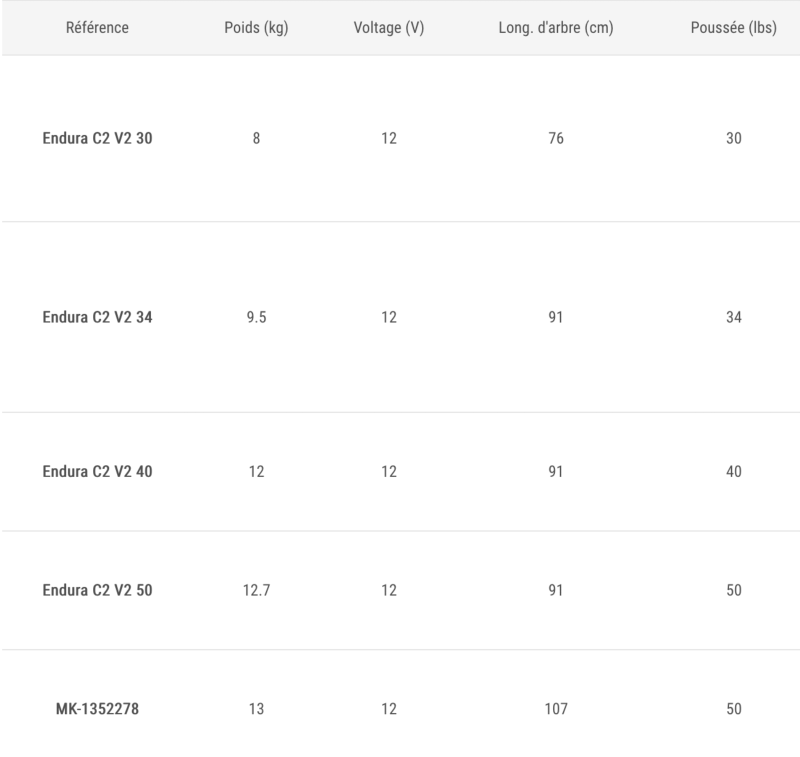
Task: Click the 76 shaft length cell
Action: (556, 138)
